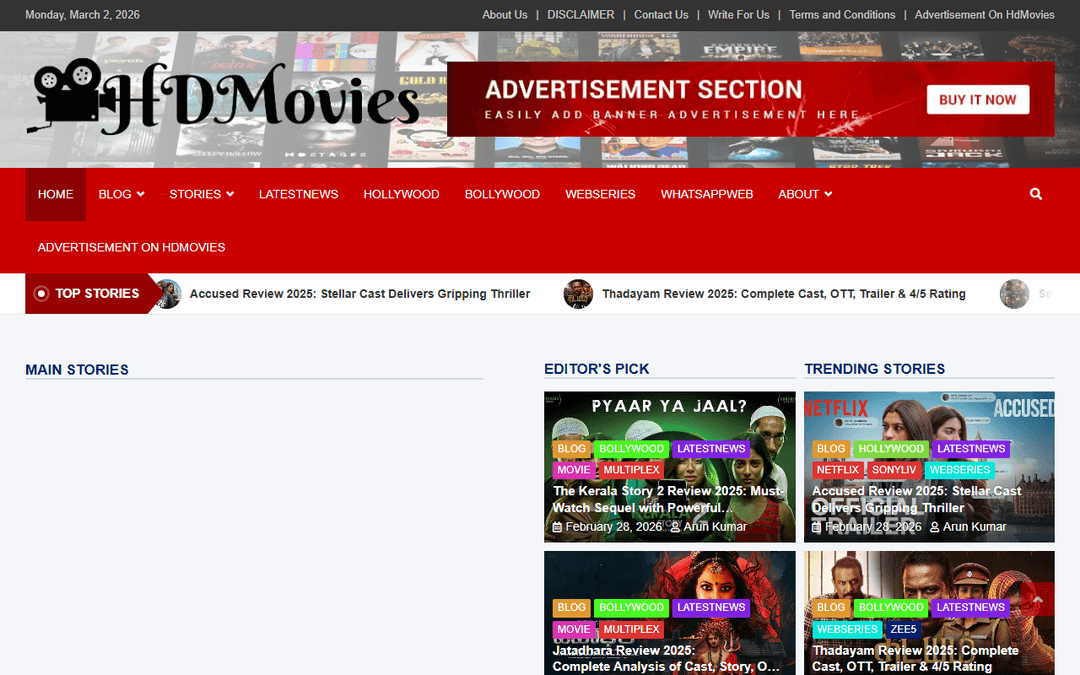The width and height of the screenshot is (1080, 675).
Task: Click BOLLYWOOD tag on Thadayam card
Action: pyautogui.click(x=891, y=608)
